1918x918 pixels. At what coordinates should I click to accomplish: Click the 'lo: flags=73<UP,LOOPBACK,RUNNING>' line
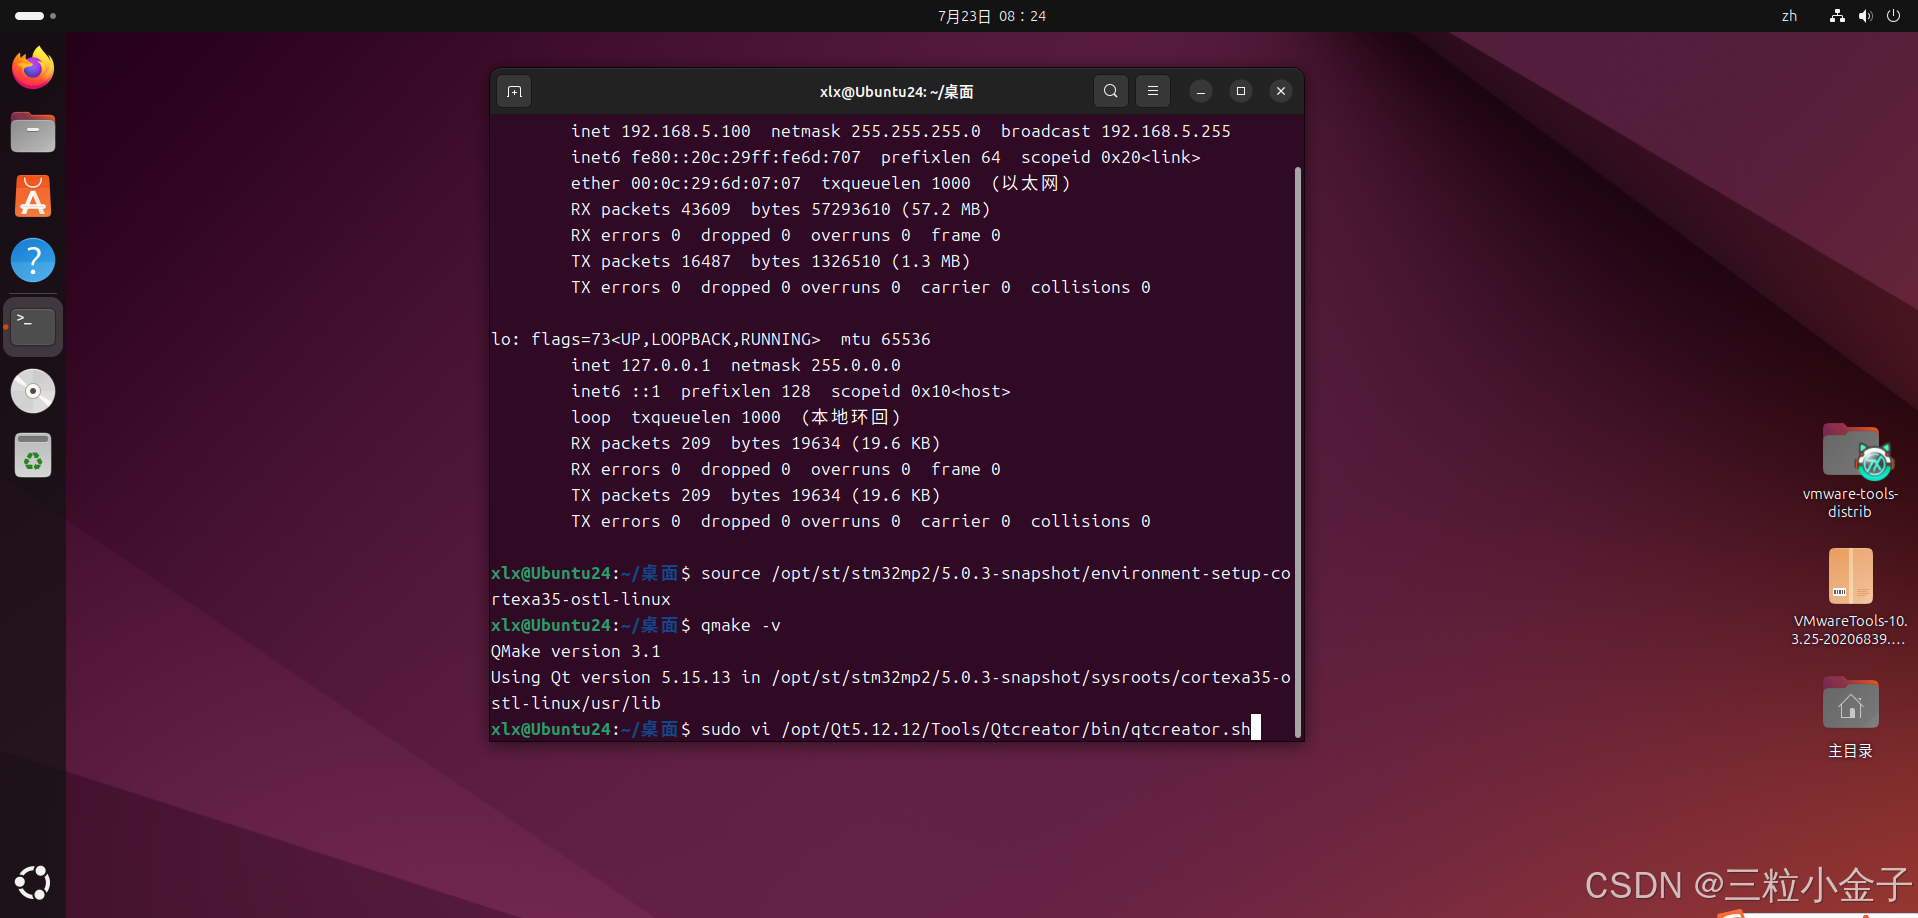coord(711,339)
